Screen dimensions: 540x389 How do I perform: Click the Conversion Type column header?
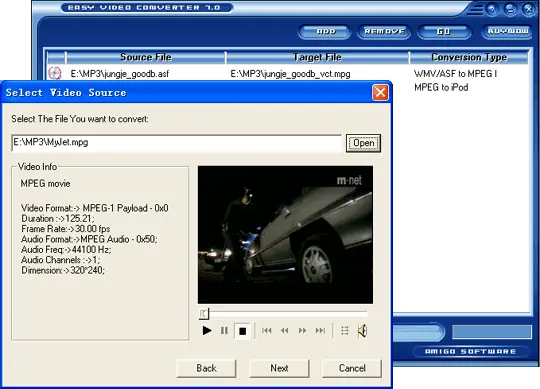tap(469, 57)
